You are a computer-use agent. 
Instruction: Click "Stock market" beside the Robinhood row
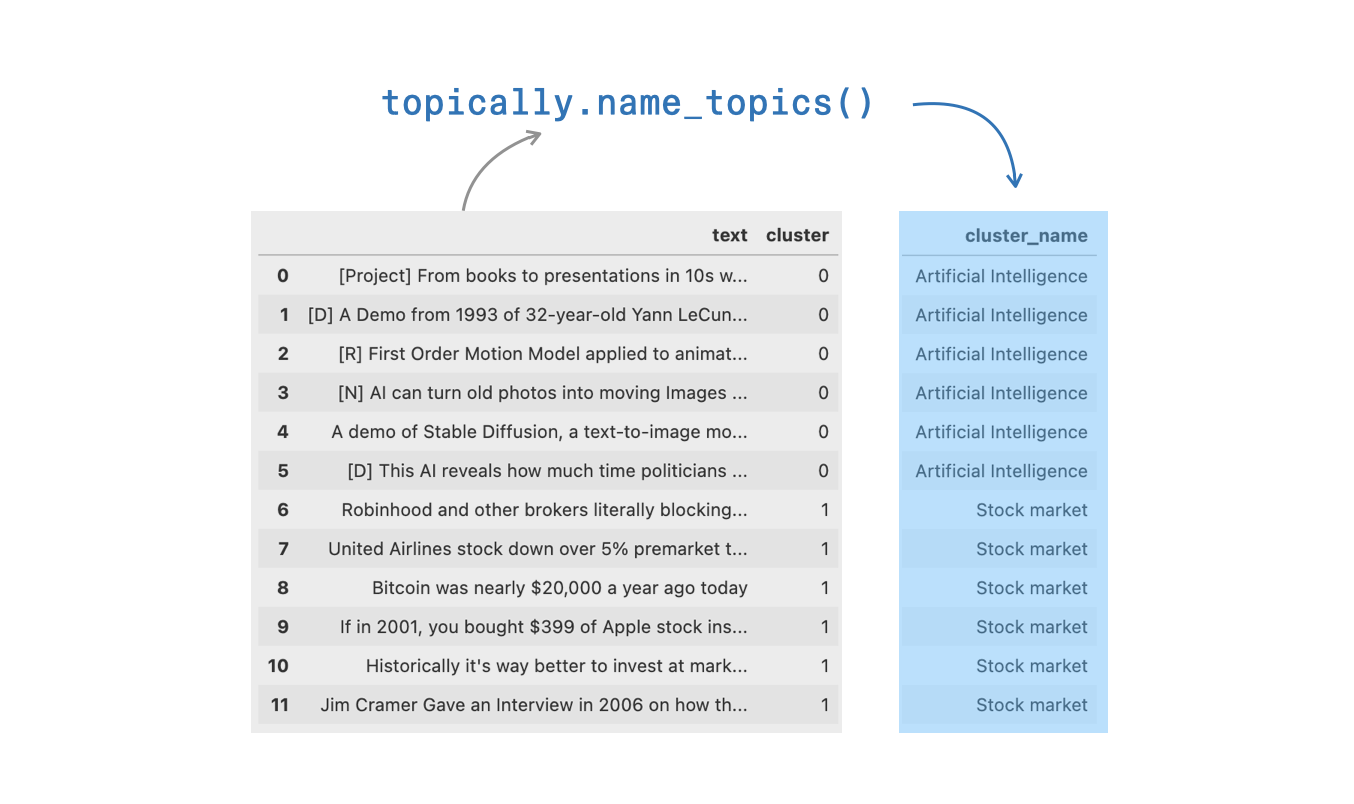1032,510
